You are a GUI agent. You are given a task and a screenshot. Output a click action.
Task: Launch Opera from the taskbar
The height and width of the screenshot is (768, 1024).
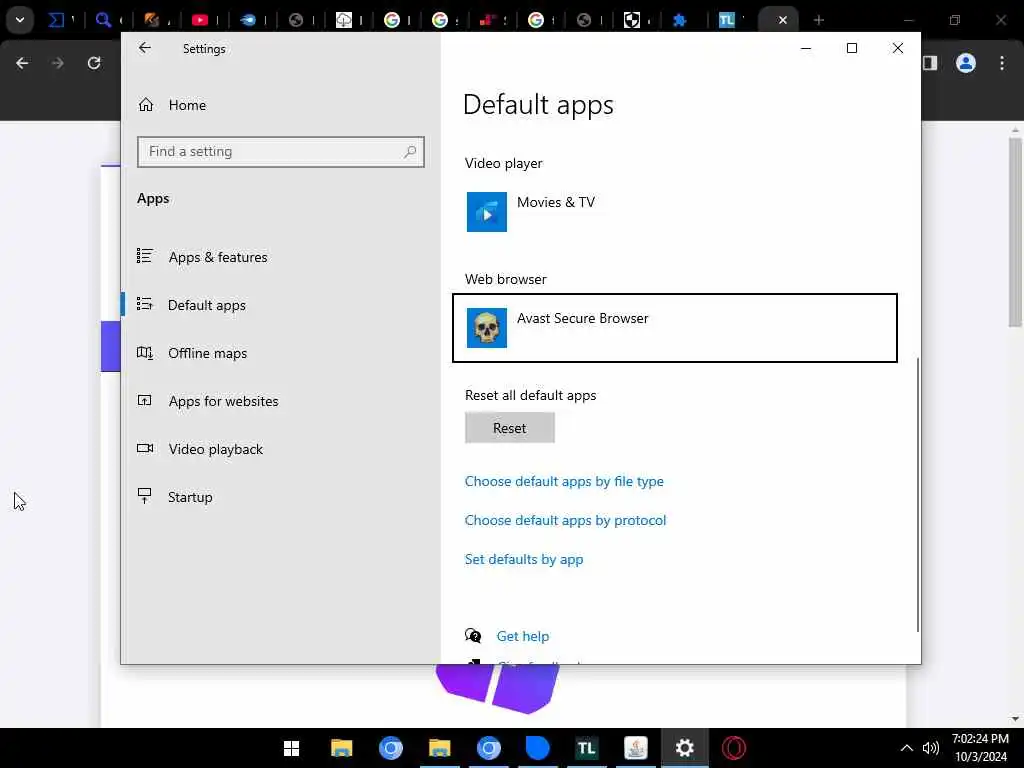click(x=733, y=748)
